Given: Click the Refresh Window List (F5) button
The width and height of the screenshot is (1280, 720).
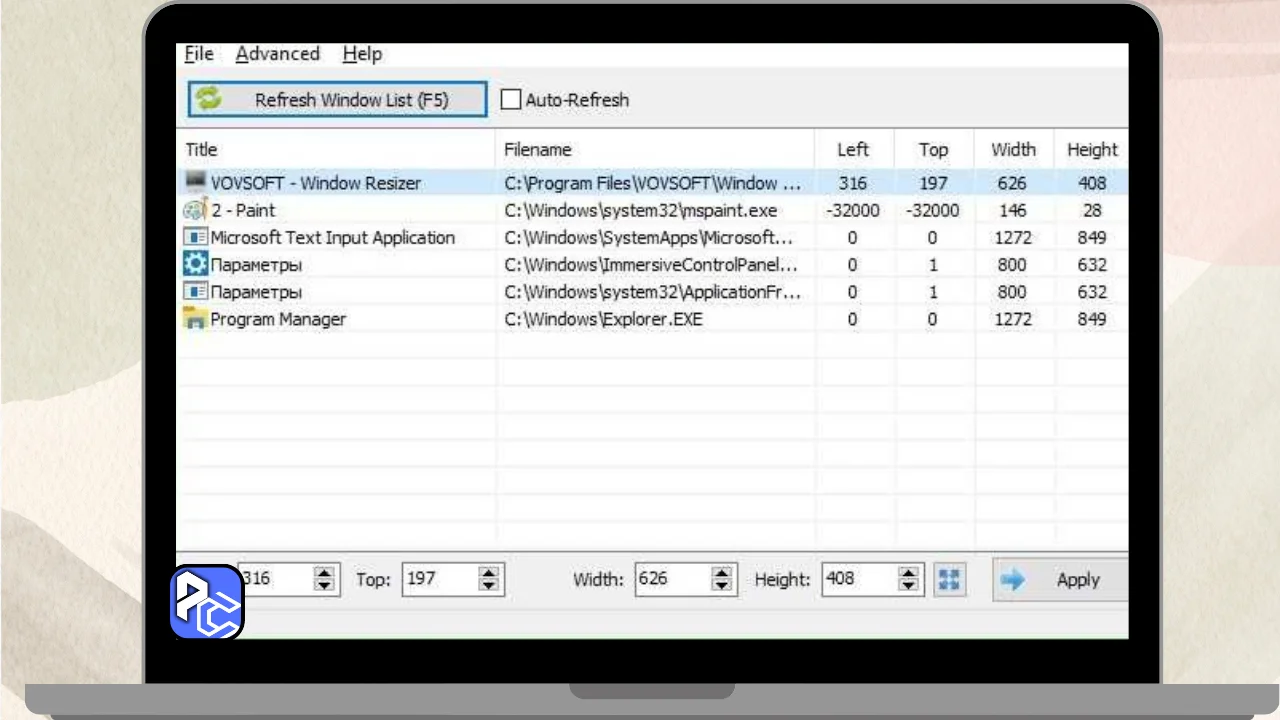Looking at the screenshot, I should tap(337, 99).
